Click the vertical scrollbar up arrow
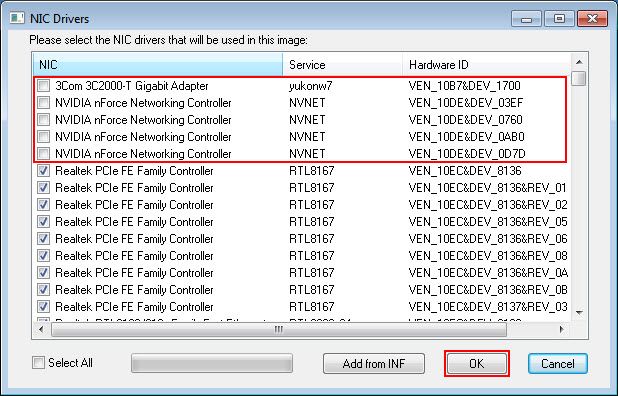Image resolution: width=618 pixels, height=396 pixels. click(x=579, y=62)
